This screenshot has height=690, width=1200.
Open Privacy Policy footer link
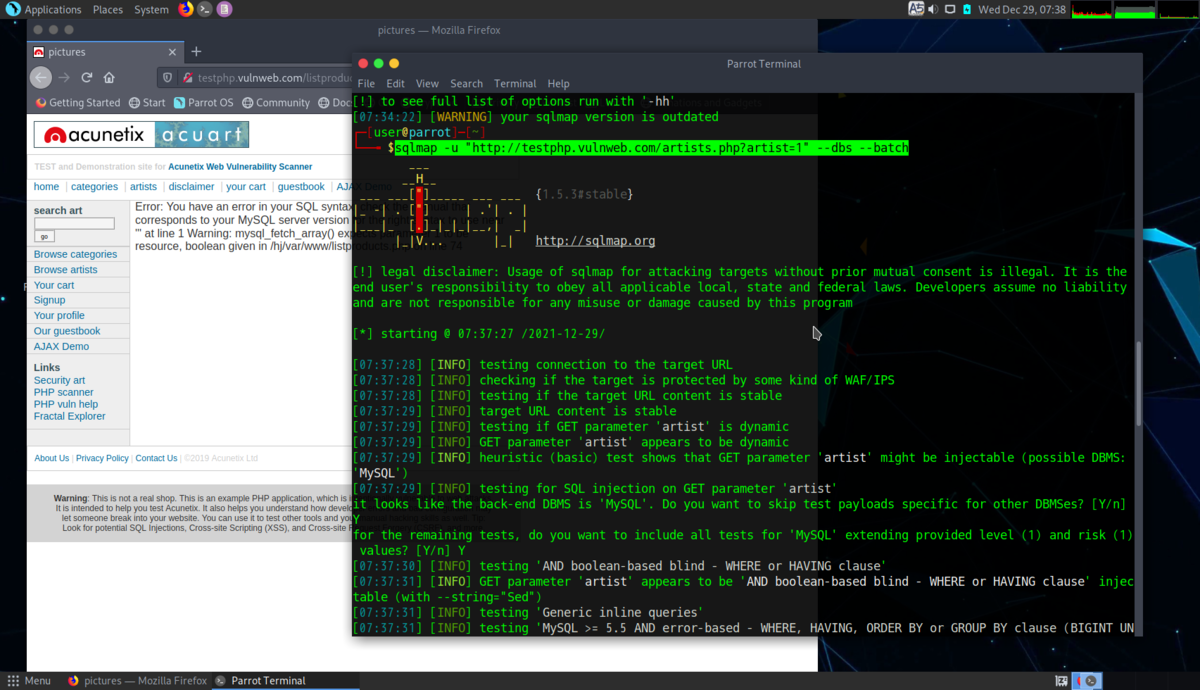point(102,458)
